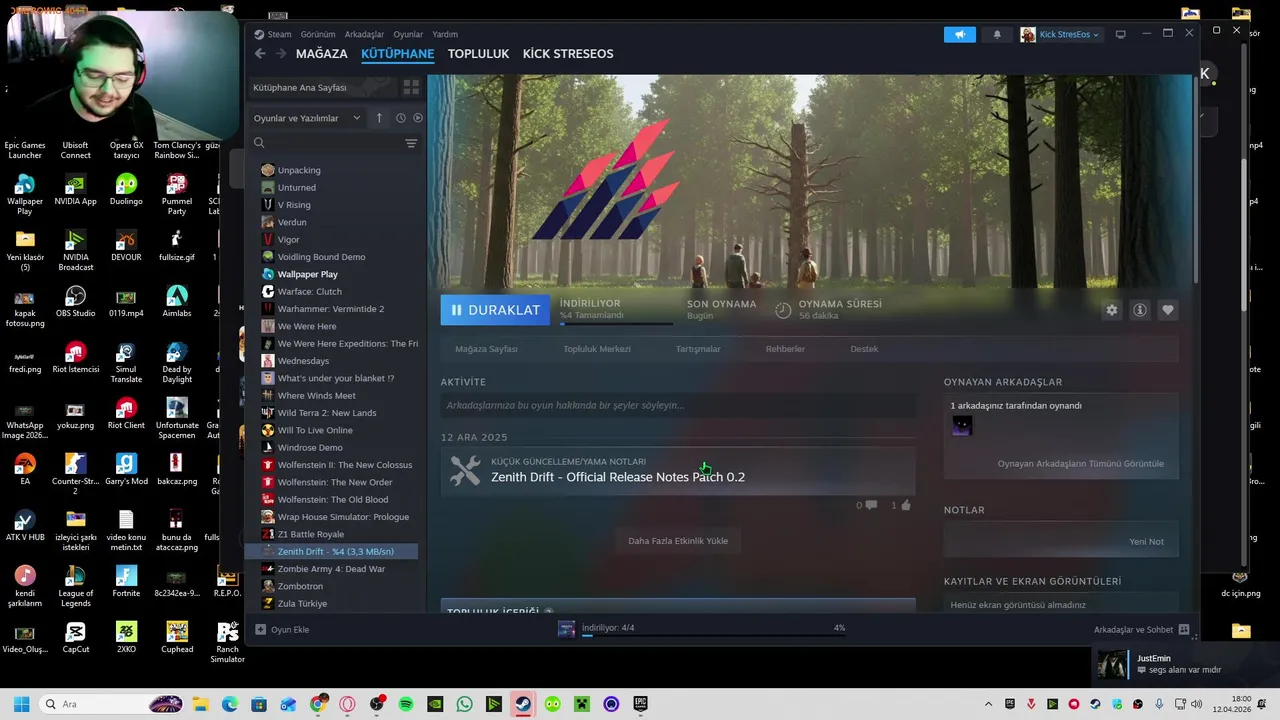Open advanced filter options beside library search
The width and height of the screenshot is (1280, 720).
tap(411, 143)
